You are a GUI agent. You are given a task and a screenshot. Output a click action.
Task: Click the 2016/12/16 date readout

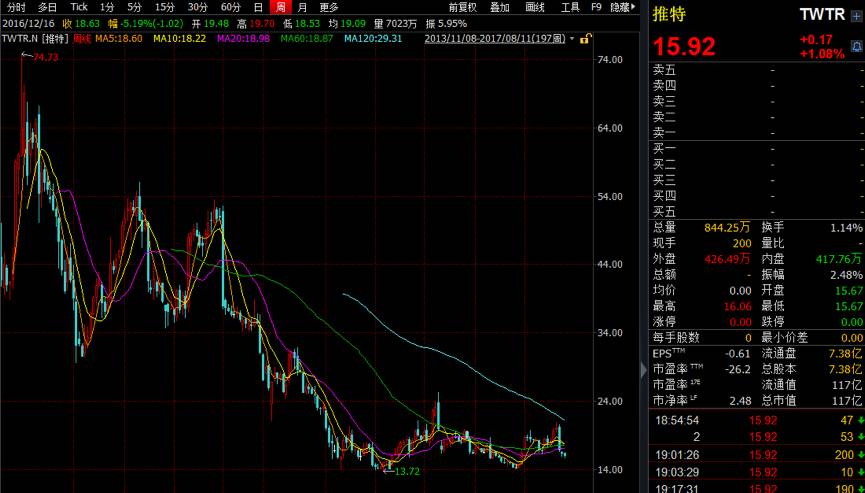click(28, 24)
